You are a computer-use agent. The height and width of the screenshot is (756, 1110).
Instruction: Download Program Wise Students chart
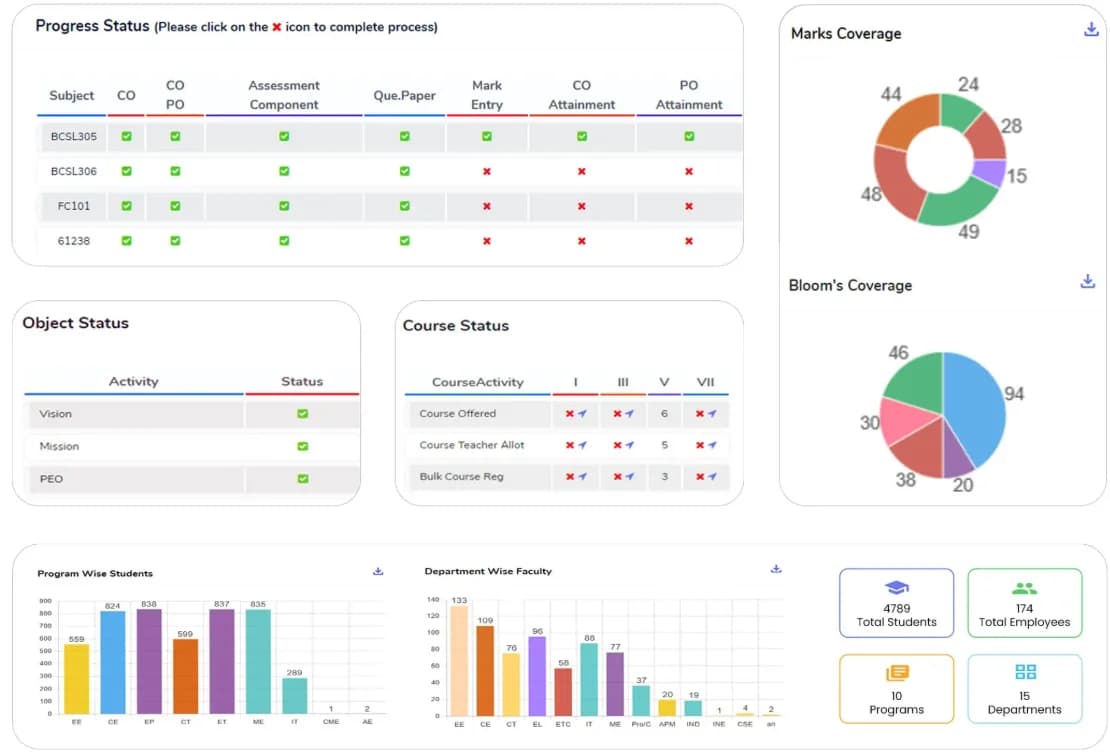click(378, 571)
